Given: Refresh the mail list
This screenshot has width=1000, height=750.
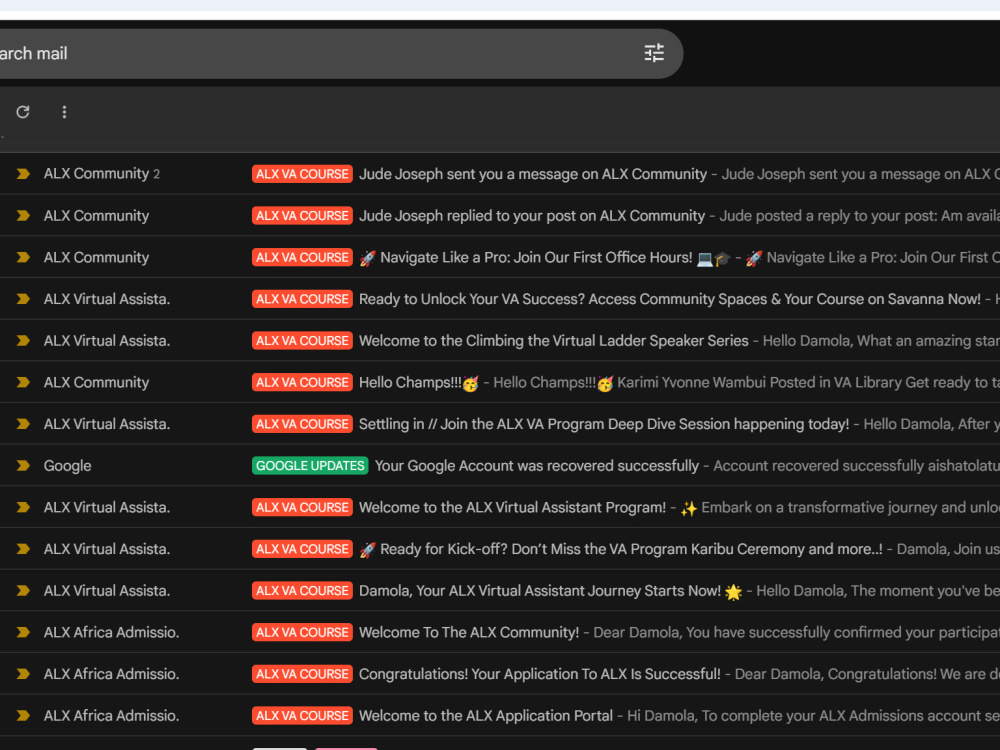Looking at the screenshot, I should 23,112.
